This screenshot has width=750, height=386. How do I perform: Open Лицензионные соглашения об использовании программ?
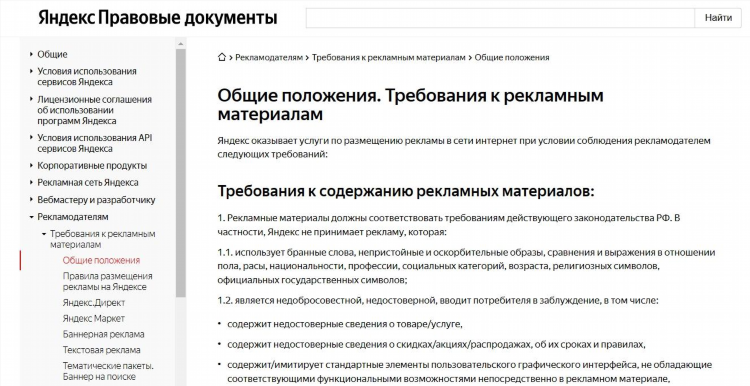coord(95,110)
